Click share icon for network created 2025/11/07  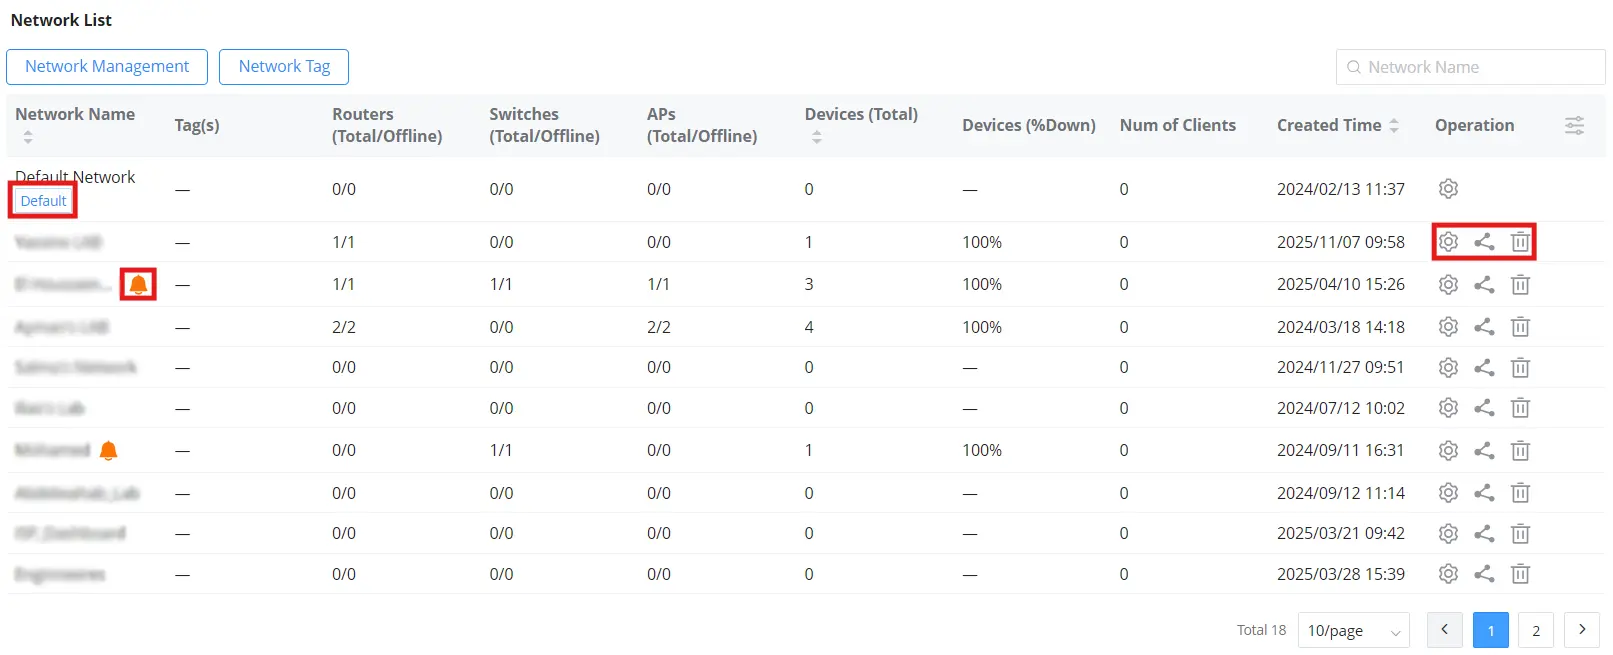click(x=1484, y=242)
